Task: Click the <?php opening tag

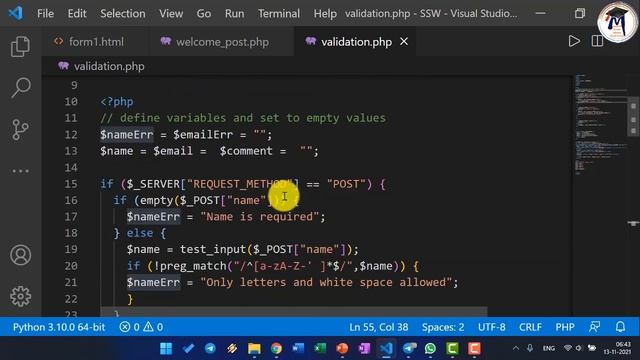Action: (117, 102)
